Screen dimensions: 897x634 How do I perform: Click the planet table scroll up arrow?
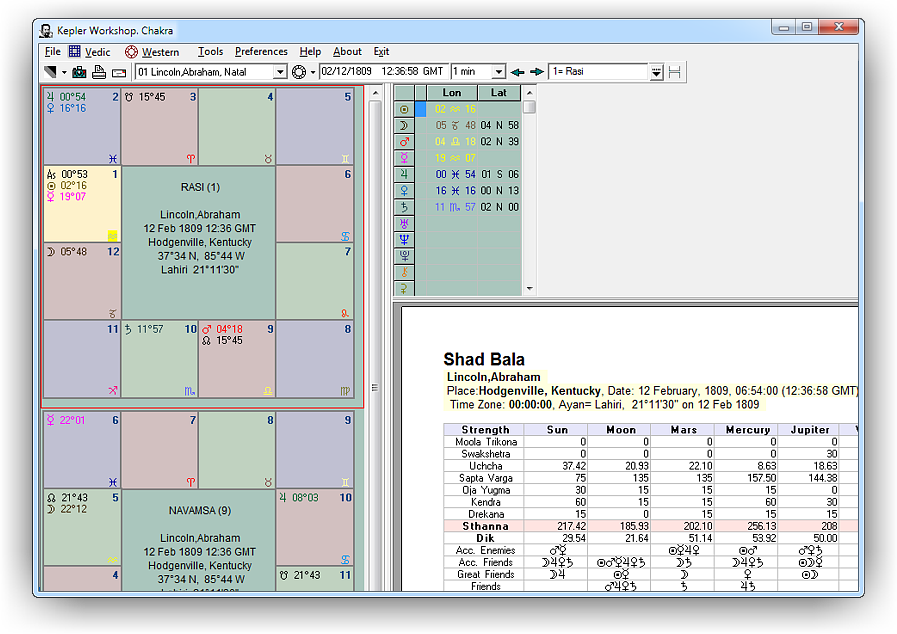tap(529, 93)
